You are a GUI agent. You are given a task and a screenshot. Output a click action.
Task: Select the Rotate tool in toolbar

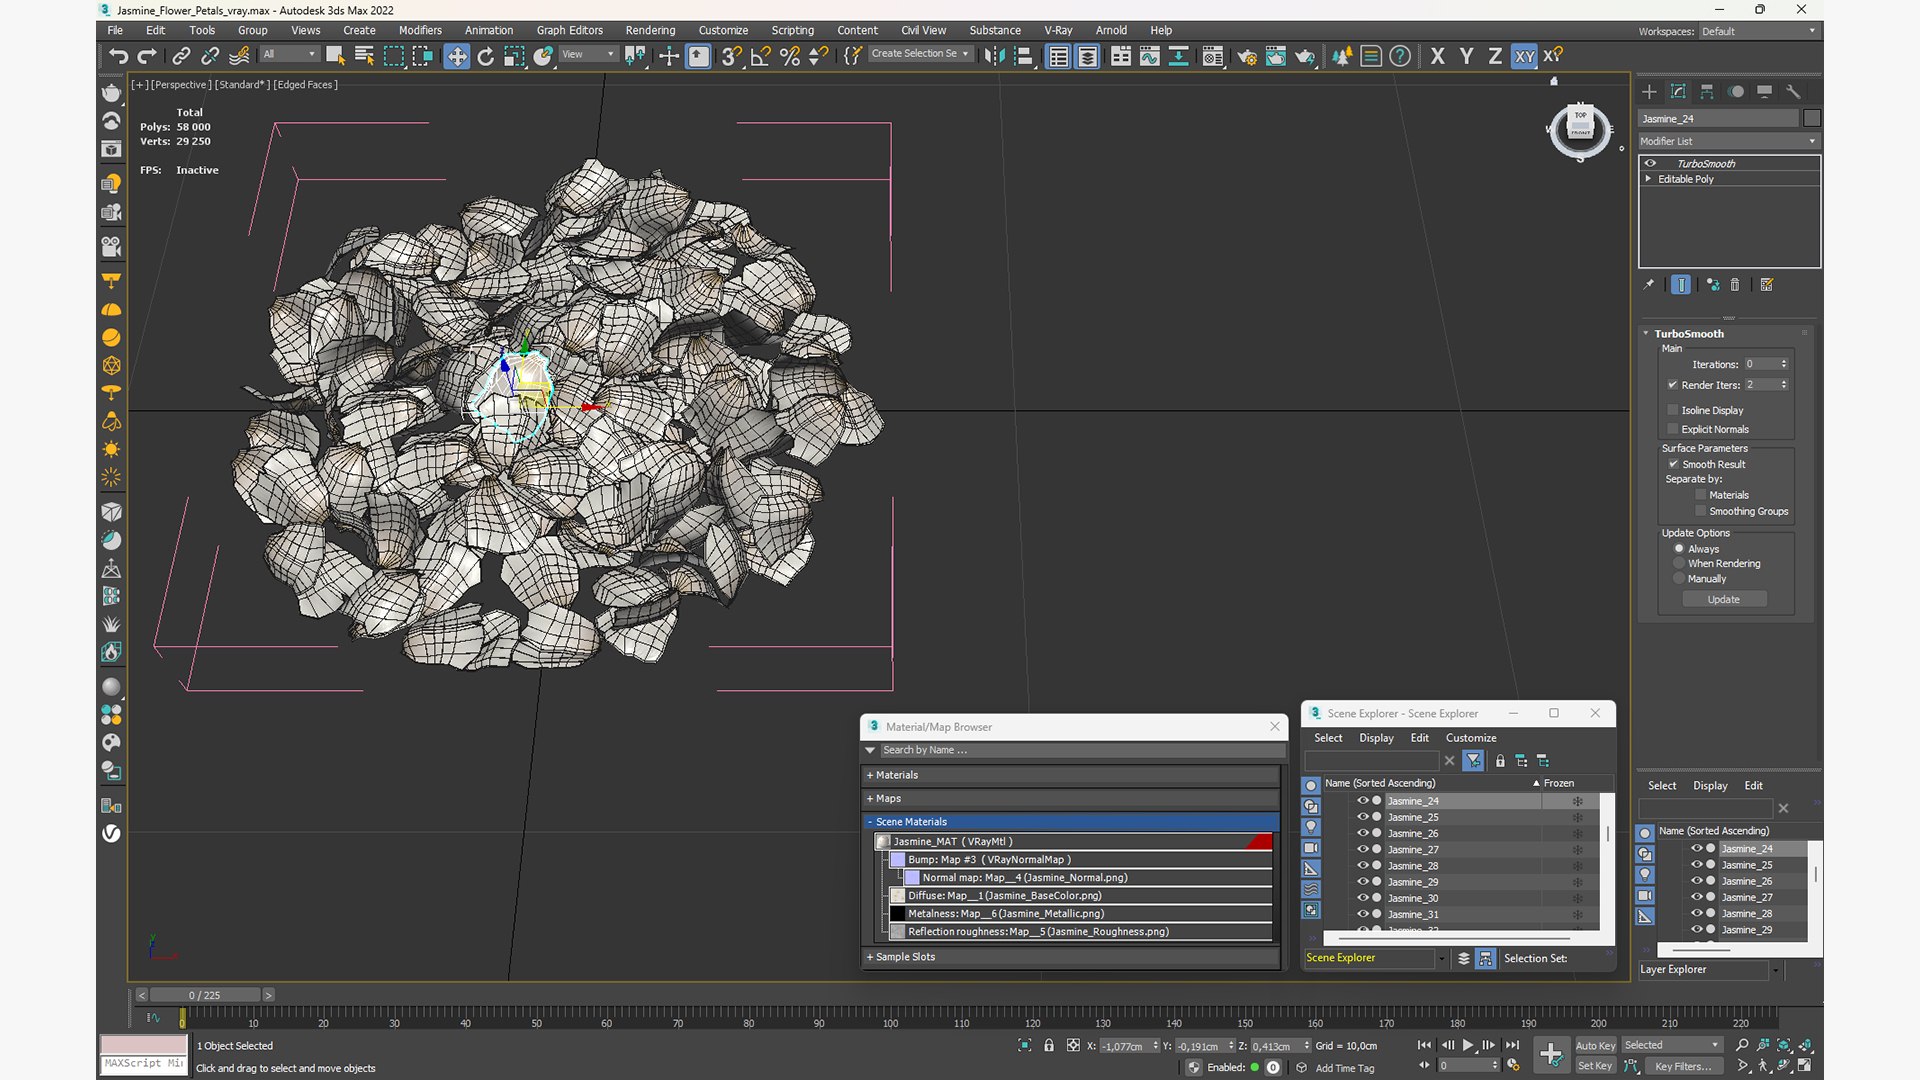485,56
